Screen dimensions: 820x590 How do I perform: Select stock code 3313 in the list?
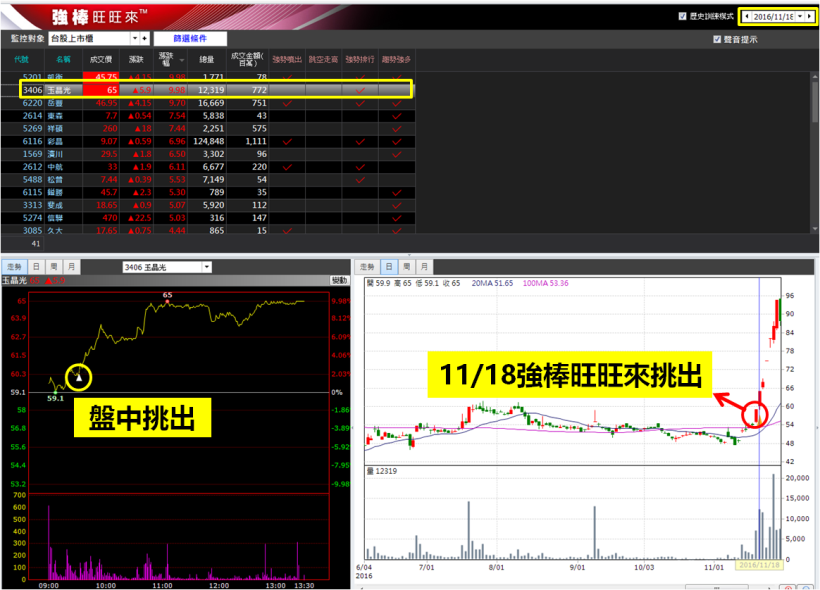(32, 205)
